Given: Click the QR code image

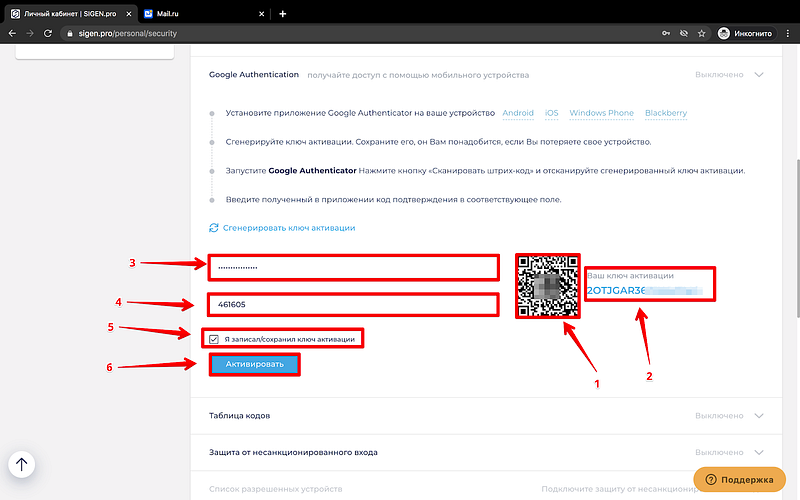Looking at the screenshot, I should click(547, 286).
